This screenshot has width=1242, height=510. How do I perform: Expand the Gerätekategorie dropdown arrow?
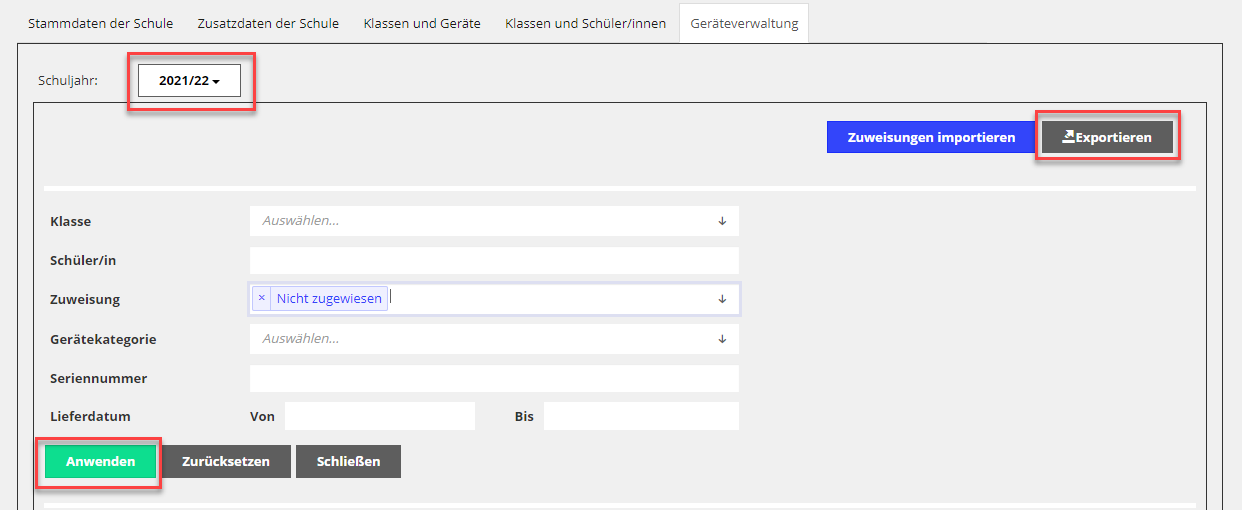(x=722, y=339)
